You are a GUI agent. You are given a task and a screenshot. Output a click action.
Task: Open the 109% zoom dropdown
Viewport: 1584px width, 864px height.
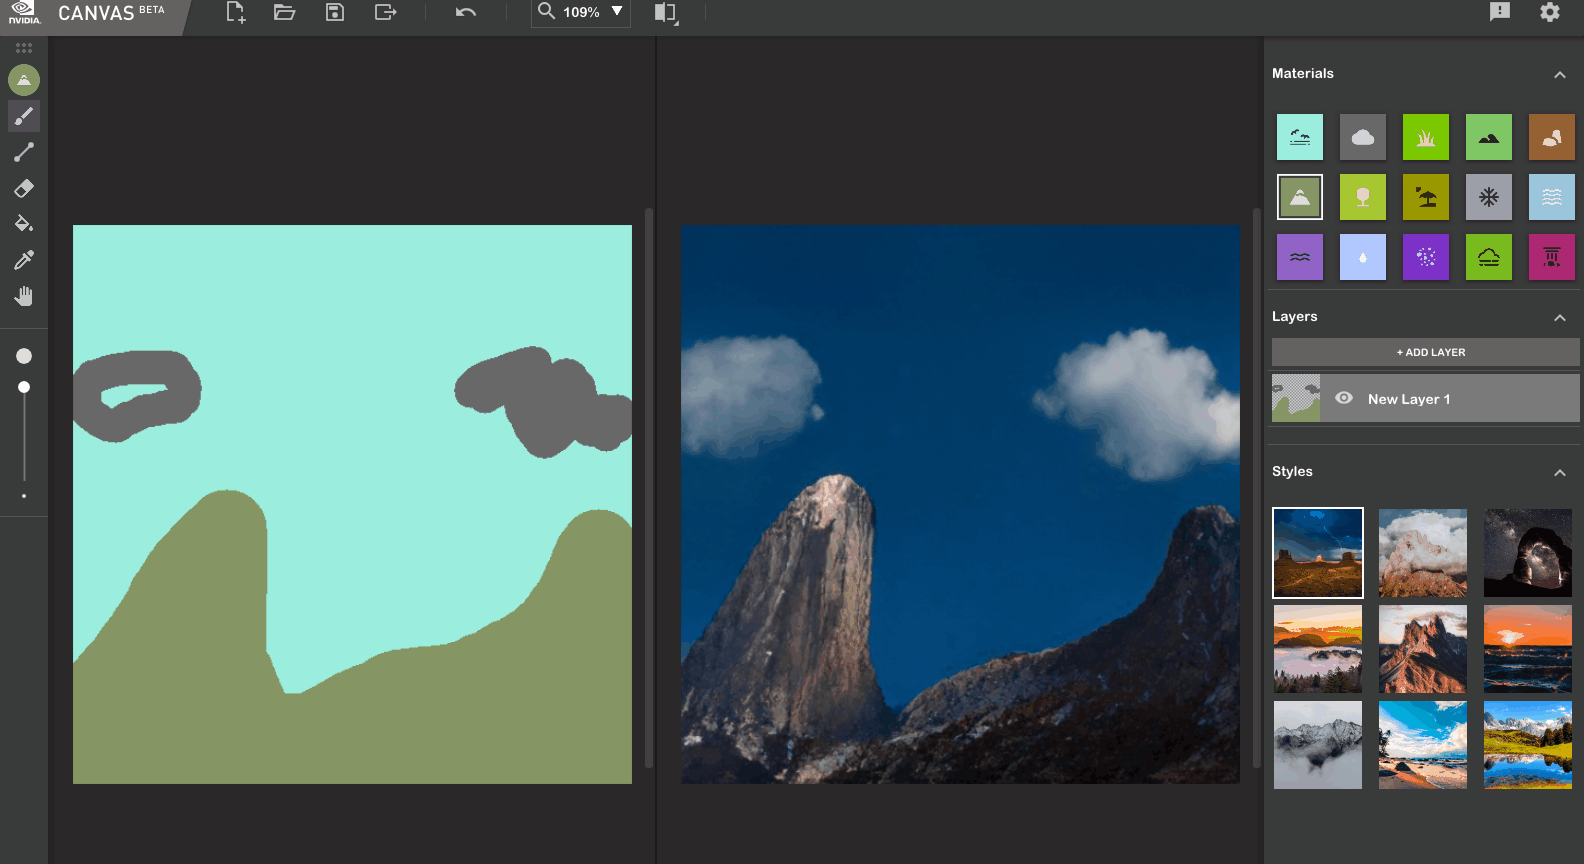click(x=617, y=12)
